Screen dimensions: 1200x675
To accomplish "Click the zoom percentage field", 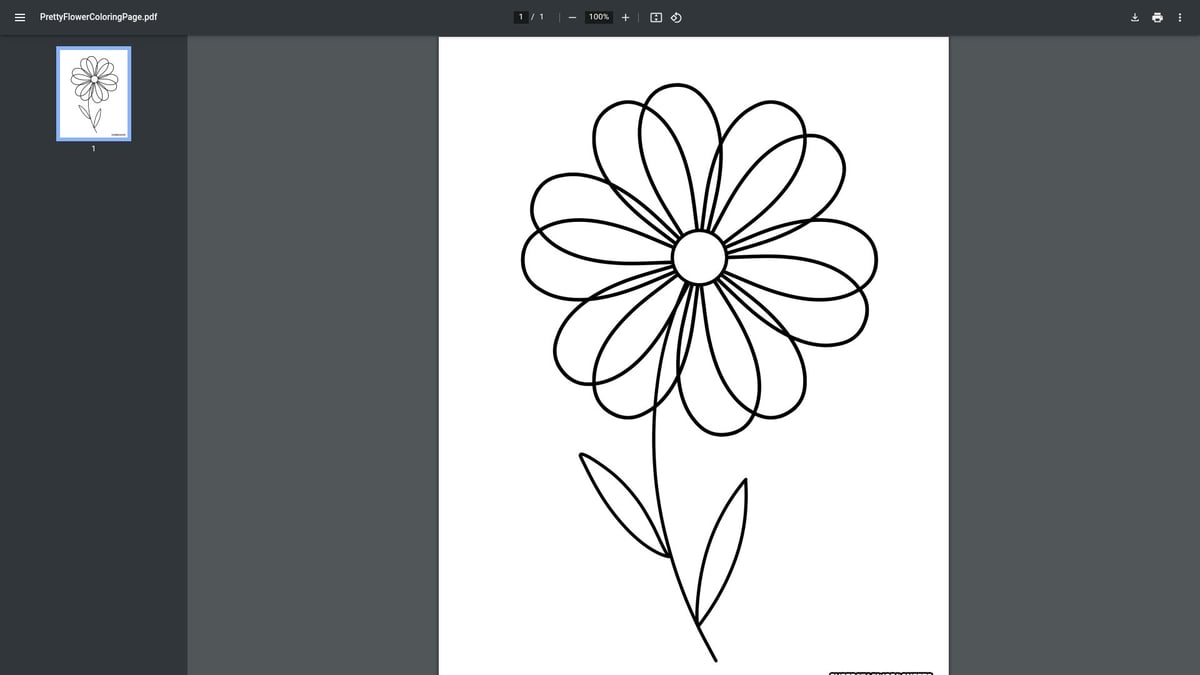I will click(x=597, y=17).
